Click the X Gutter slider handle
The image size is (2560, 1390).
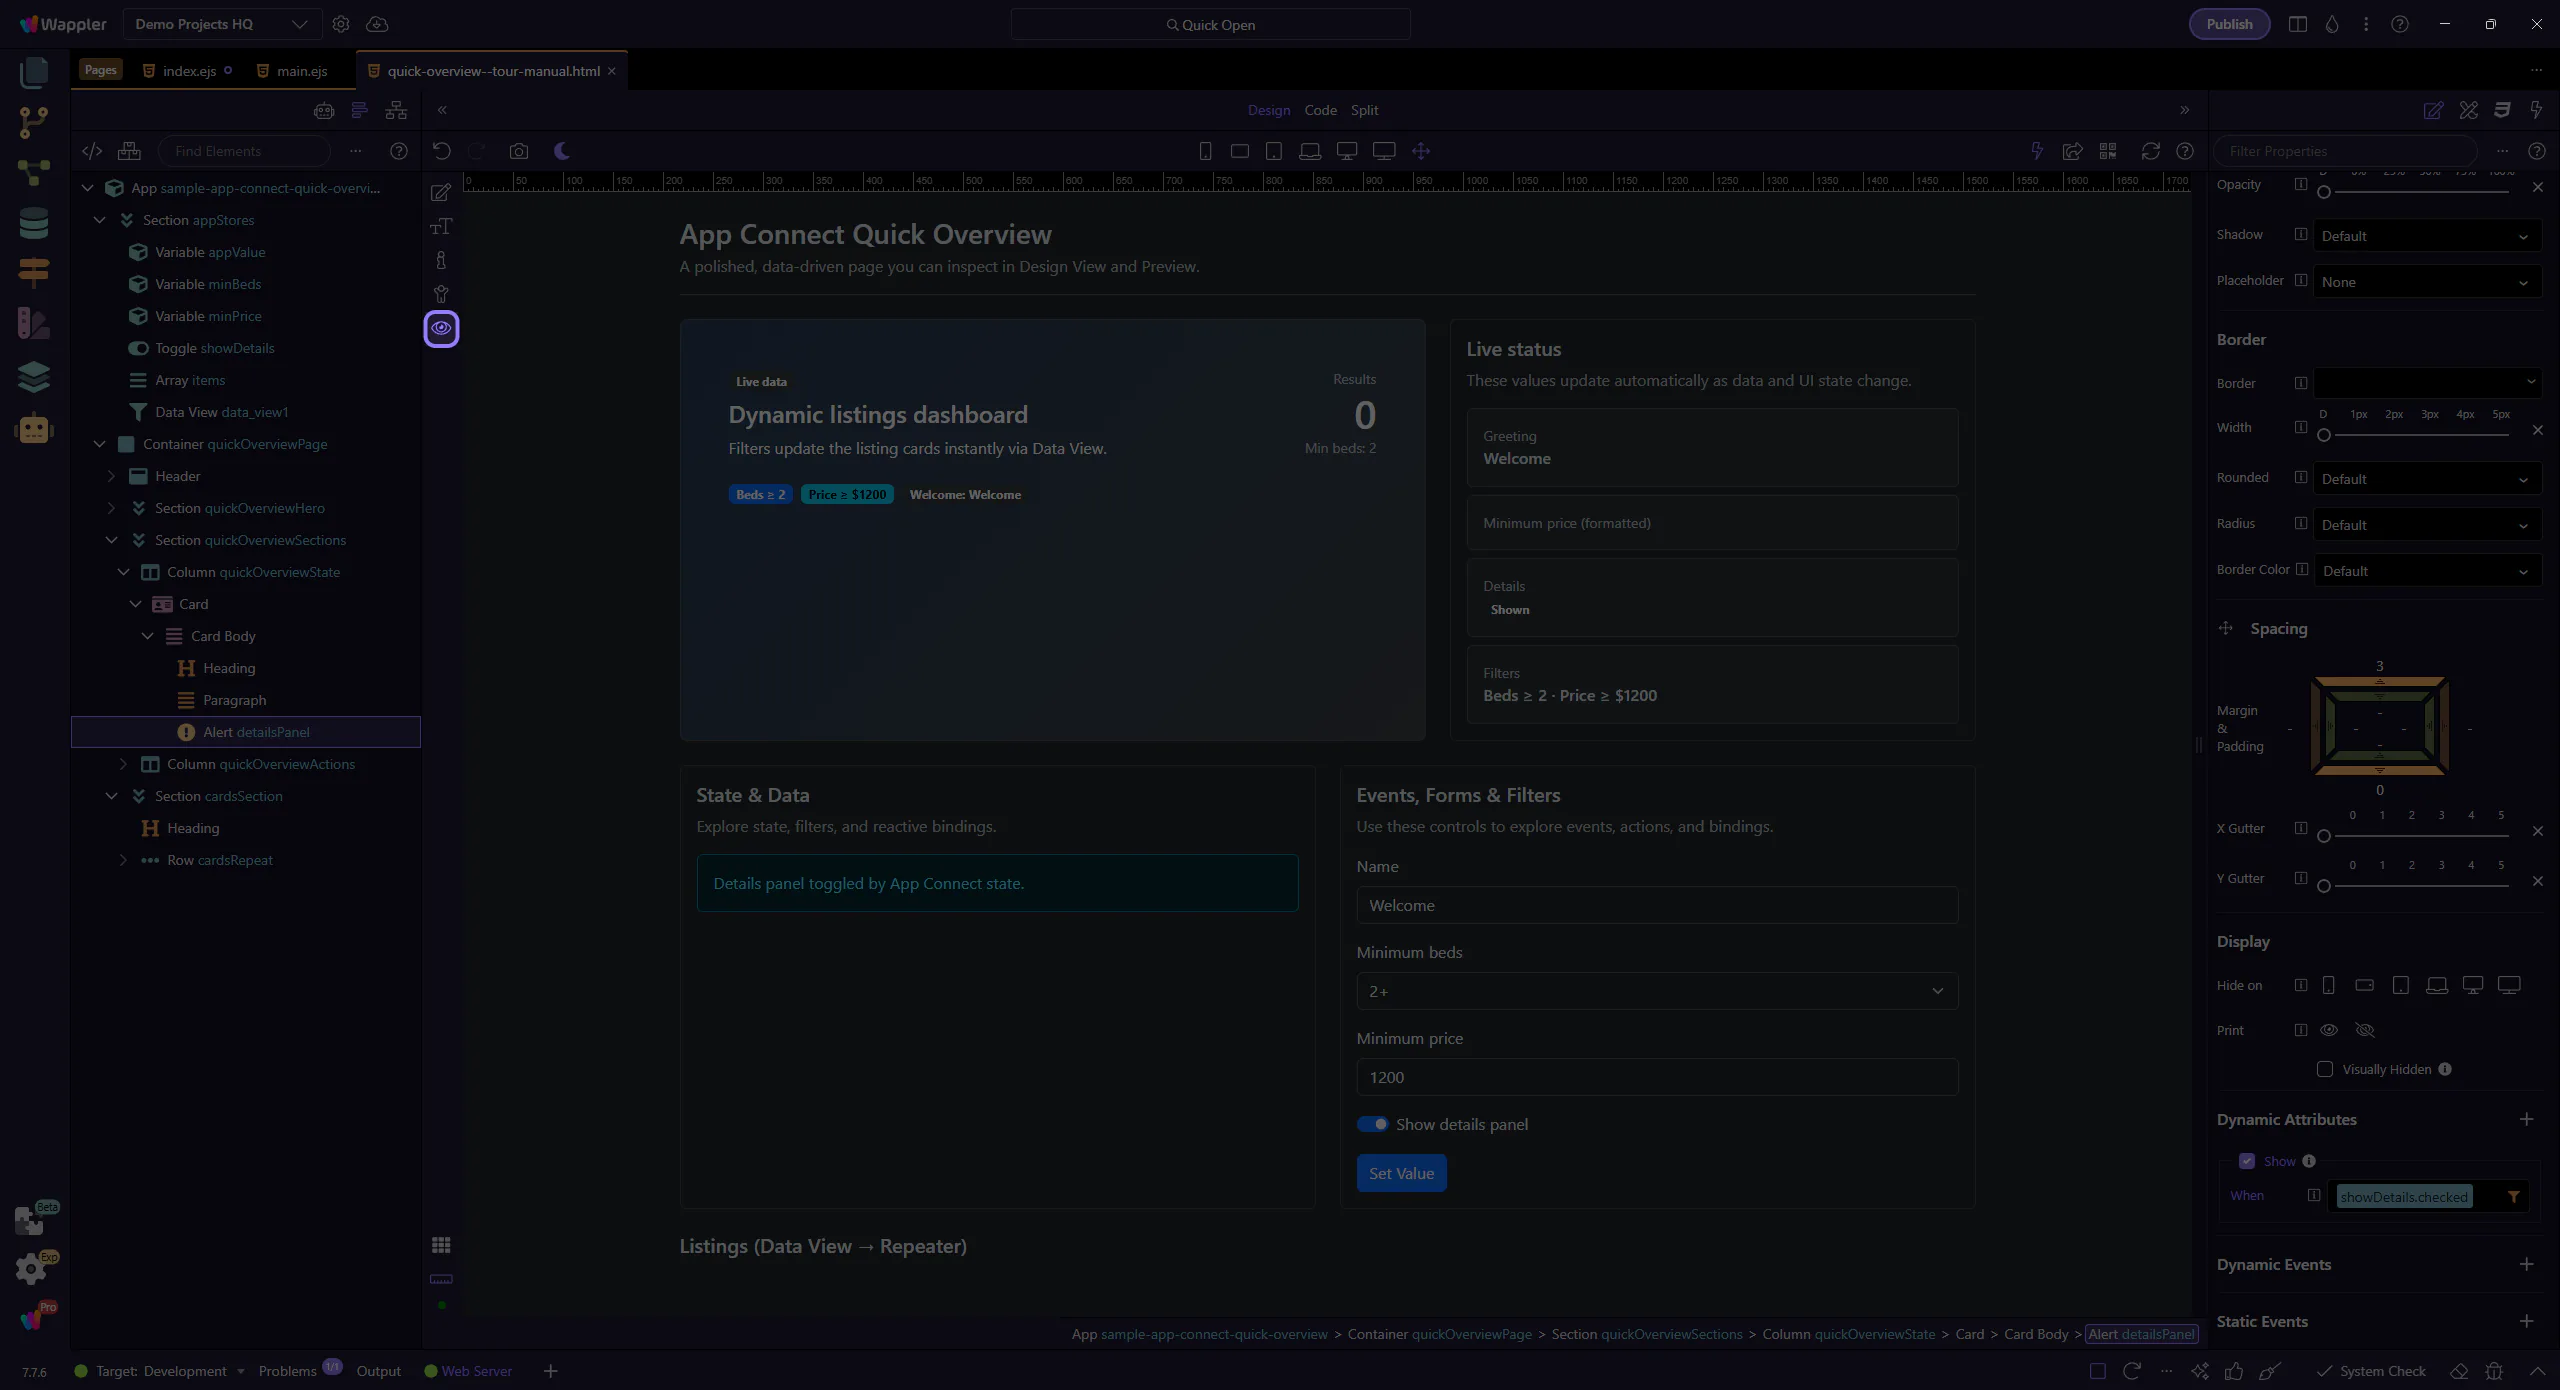tap(2324, 835)
